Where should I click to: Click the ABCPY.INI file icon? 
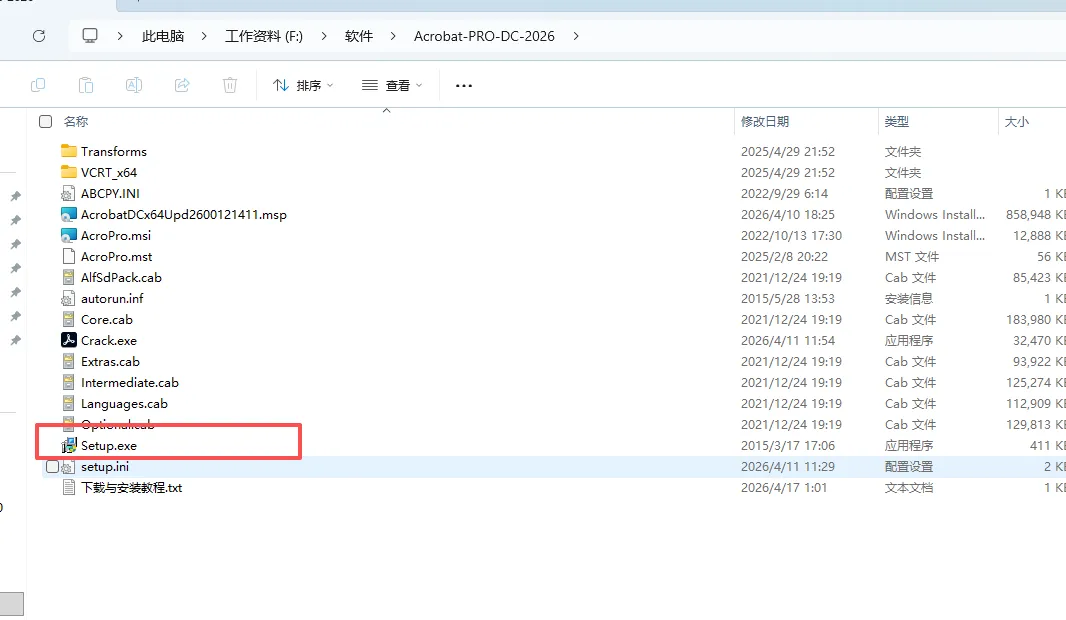point(68,193)
